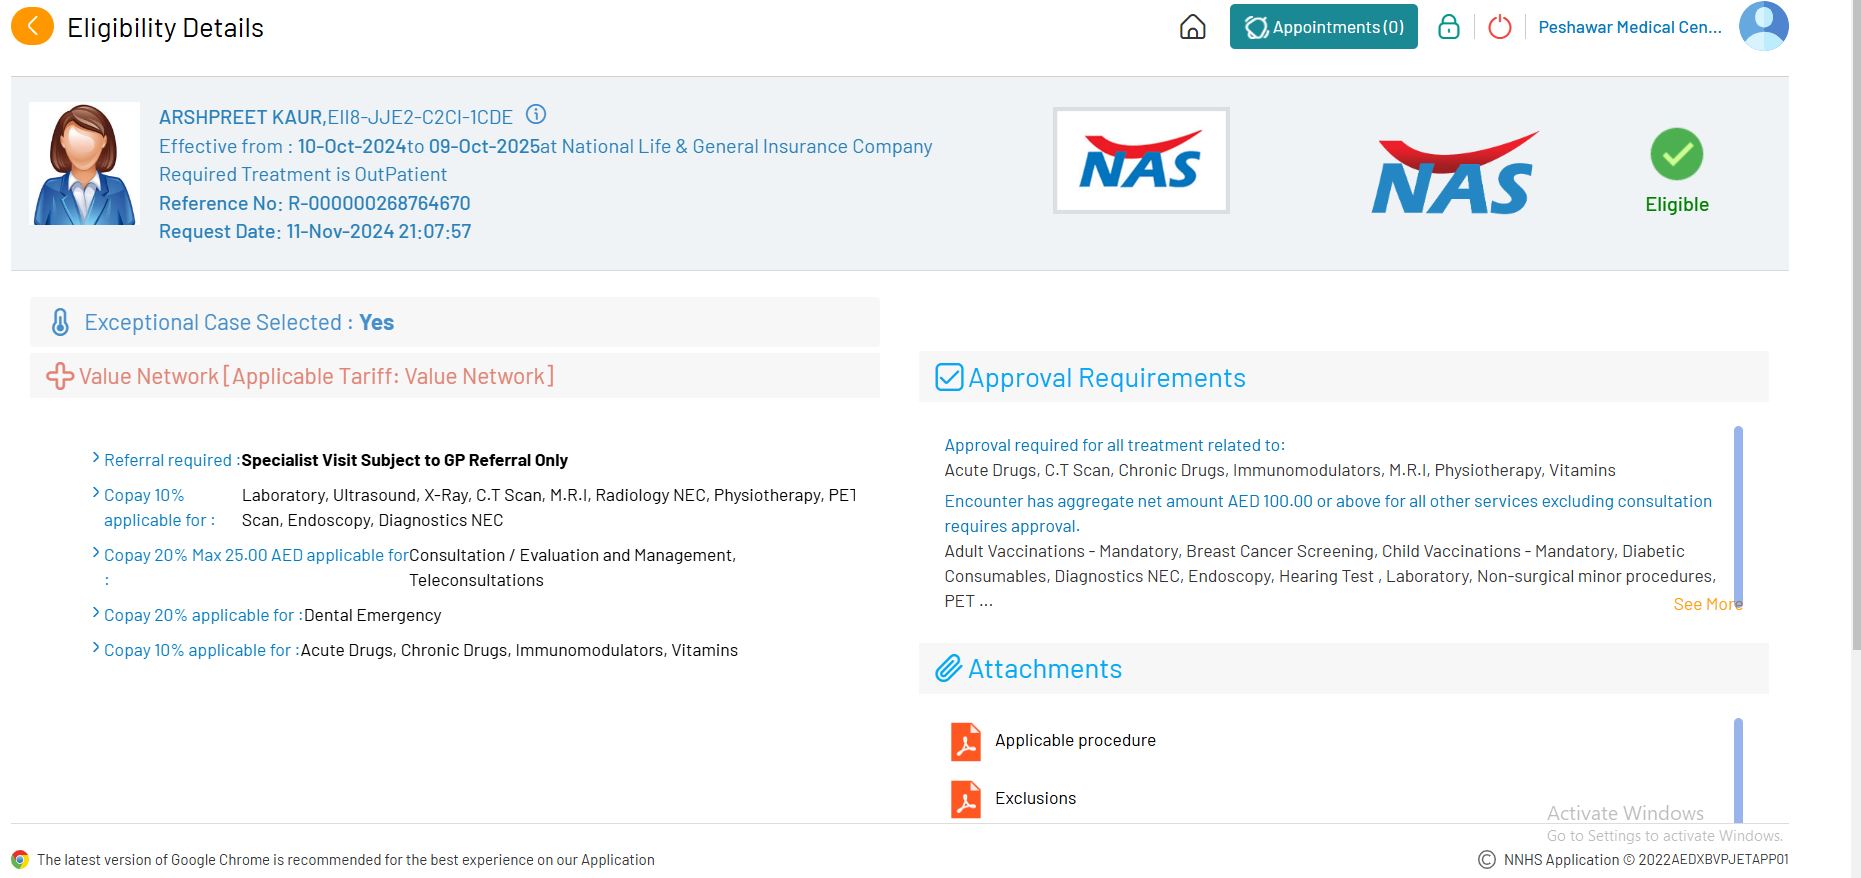Click the patient photo thumbnail

tap(84, 164)
